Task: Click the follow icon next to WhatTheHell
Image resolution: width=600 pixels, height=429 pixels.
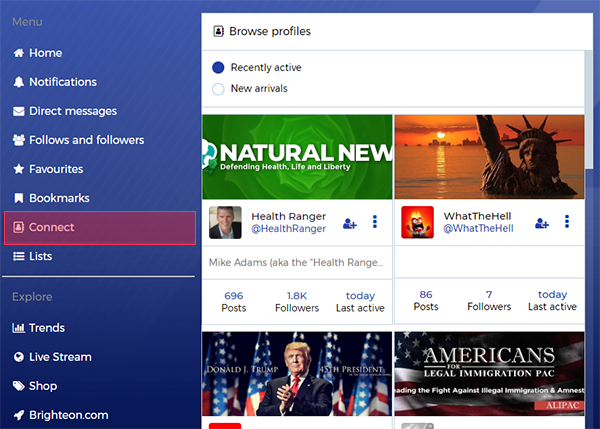Action: [x=542, y=223]
